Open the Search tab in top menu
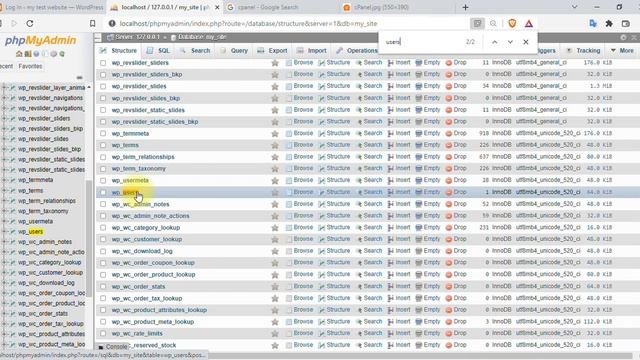The height and width of the screenshot is (360, 640). [195, 51]
